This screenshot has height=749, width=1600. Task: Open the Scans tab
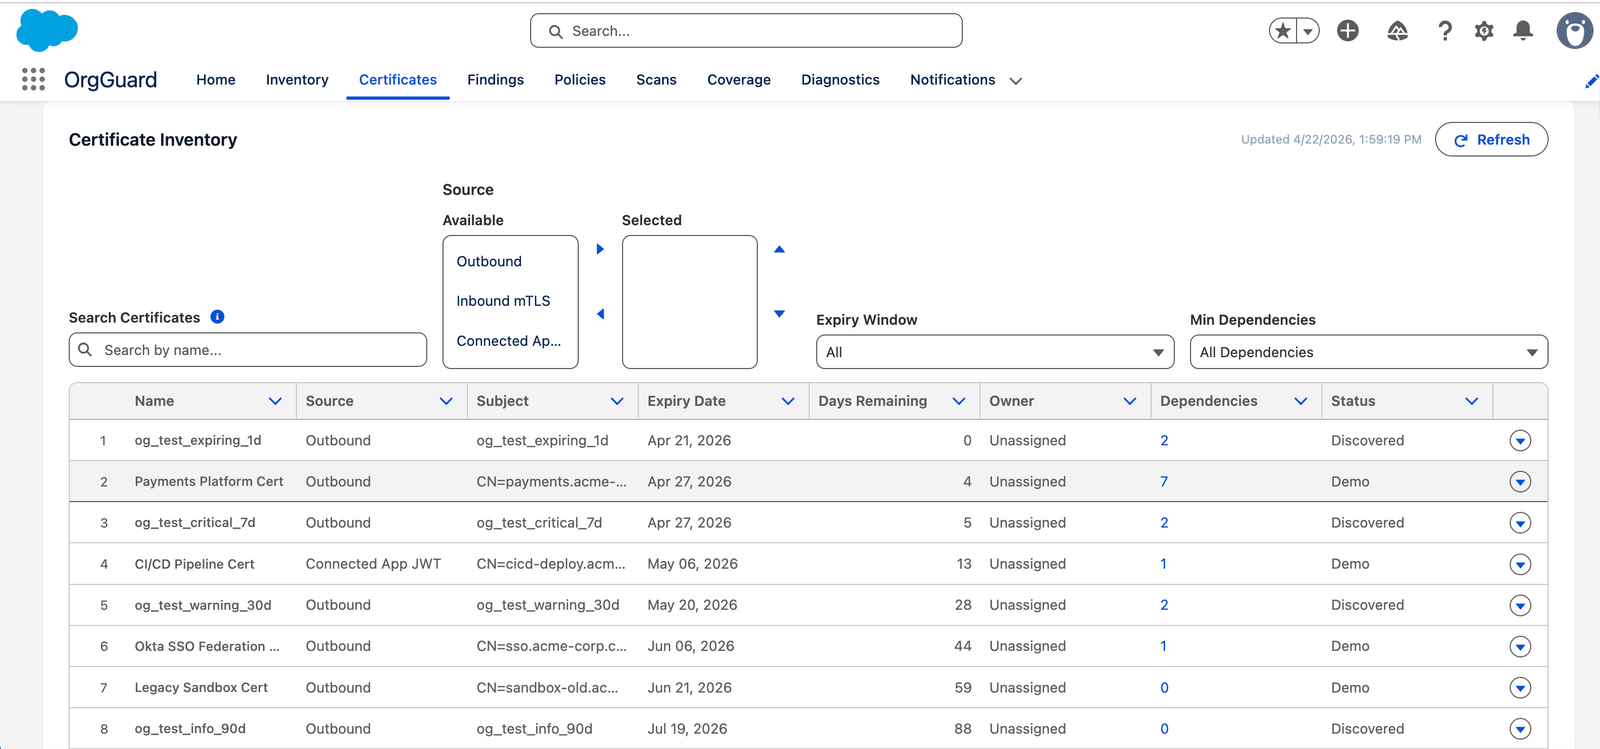pos(656,80)
